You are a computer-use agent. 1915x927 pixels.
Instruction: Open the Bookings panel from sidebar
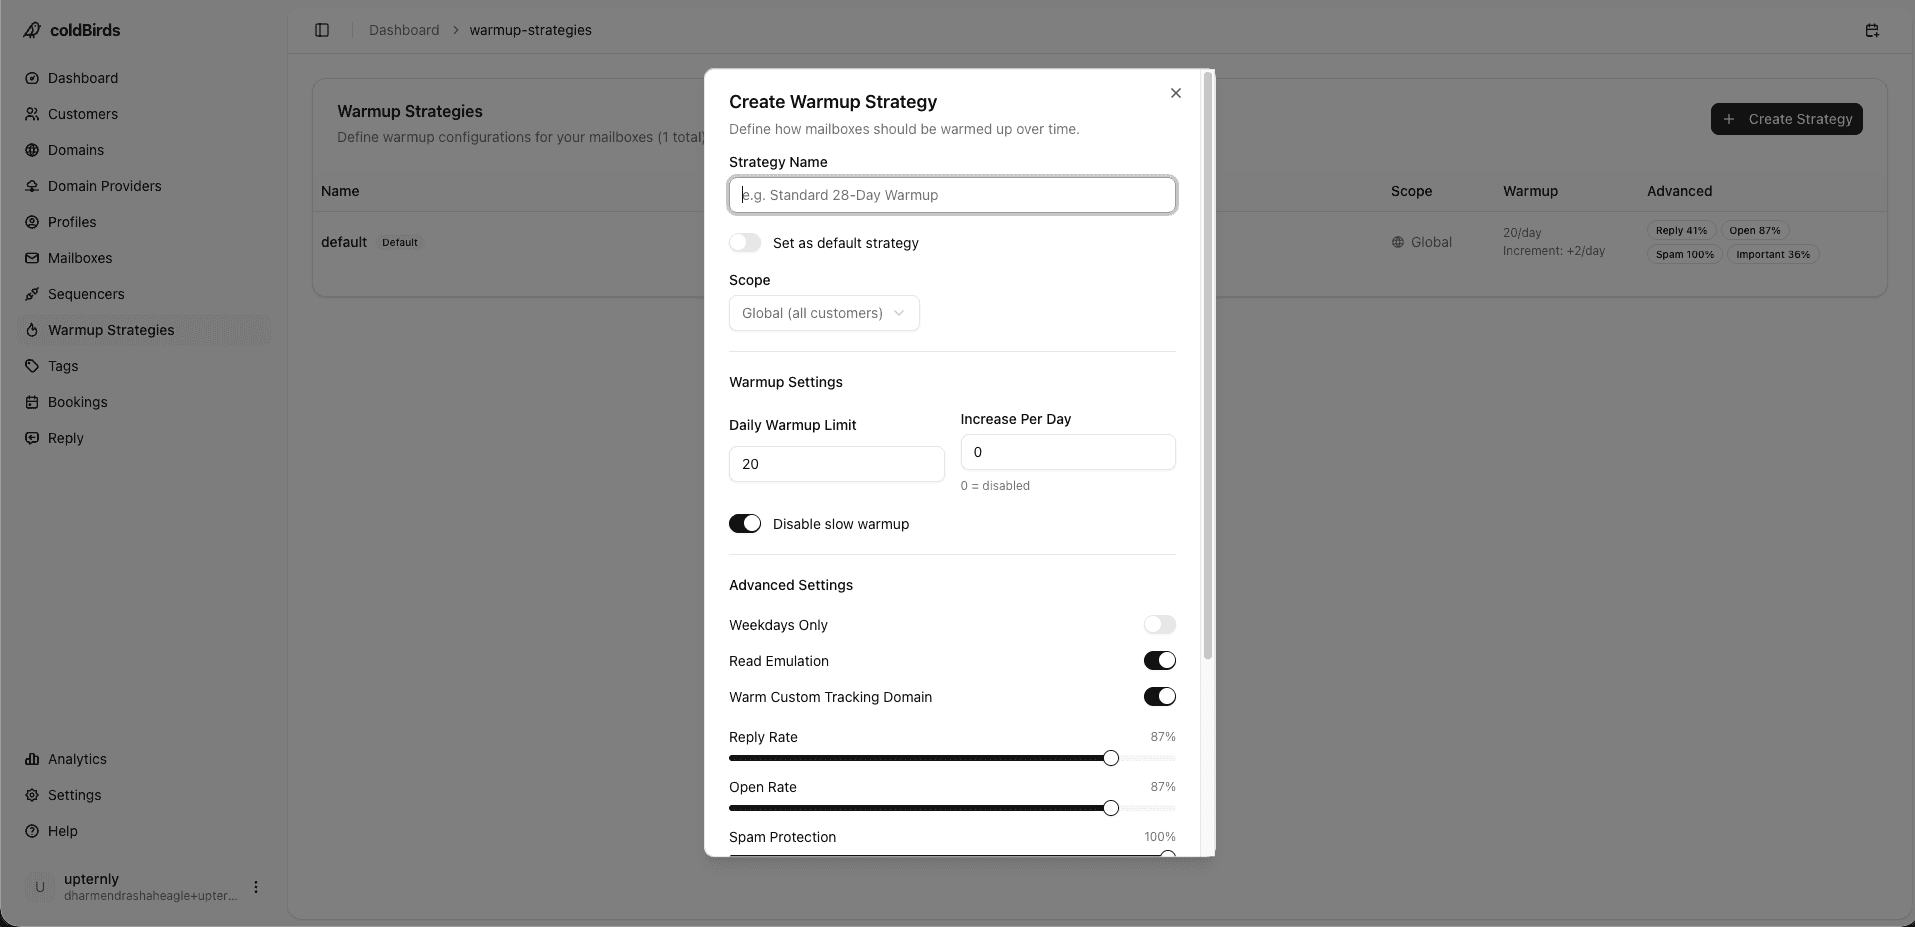coord(77,402)
